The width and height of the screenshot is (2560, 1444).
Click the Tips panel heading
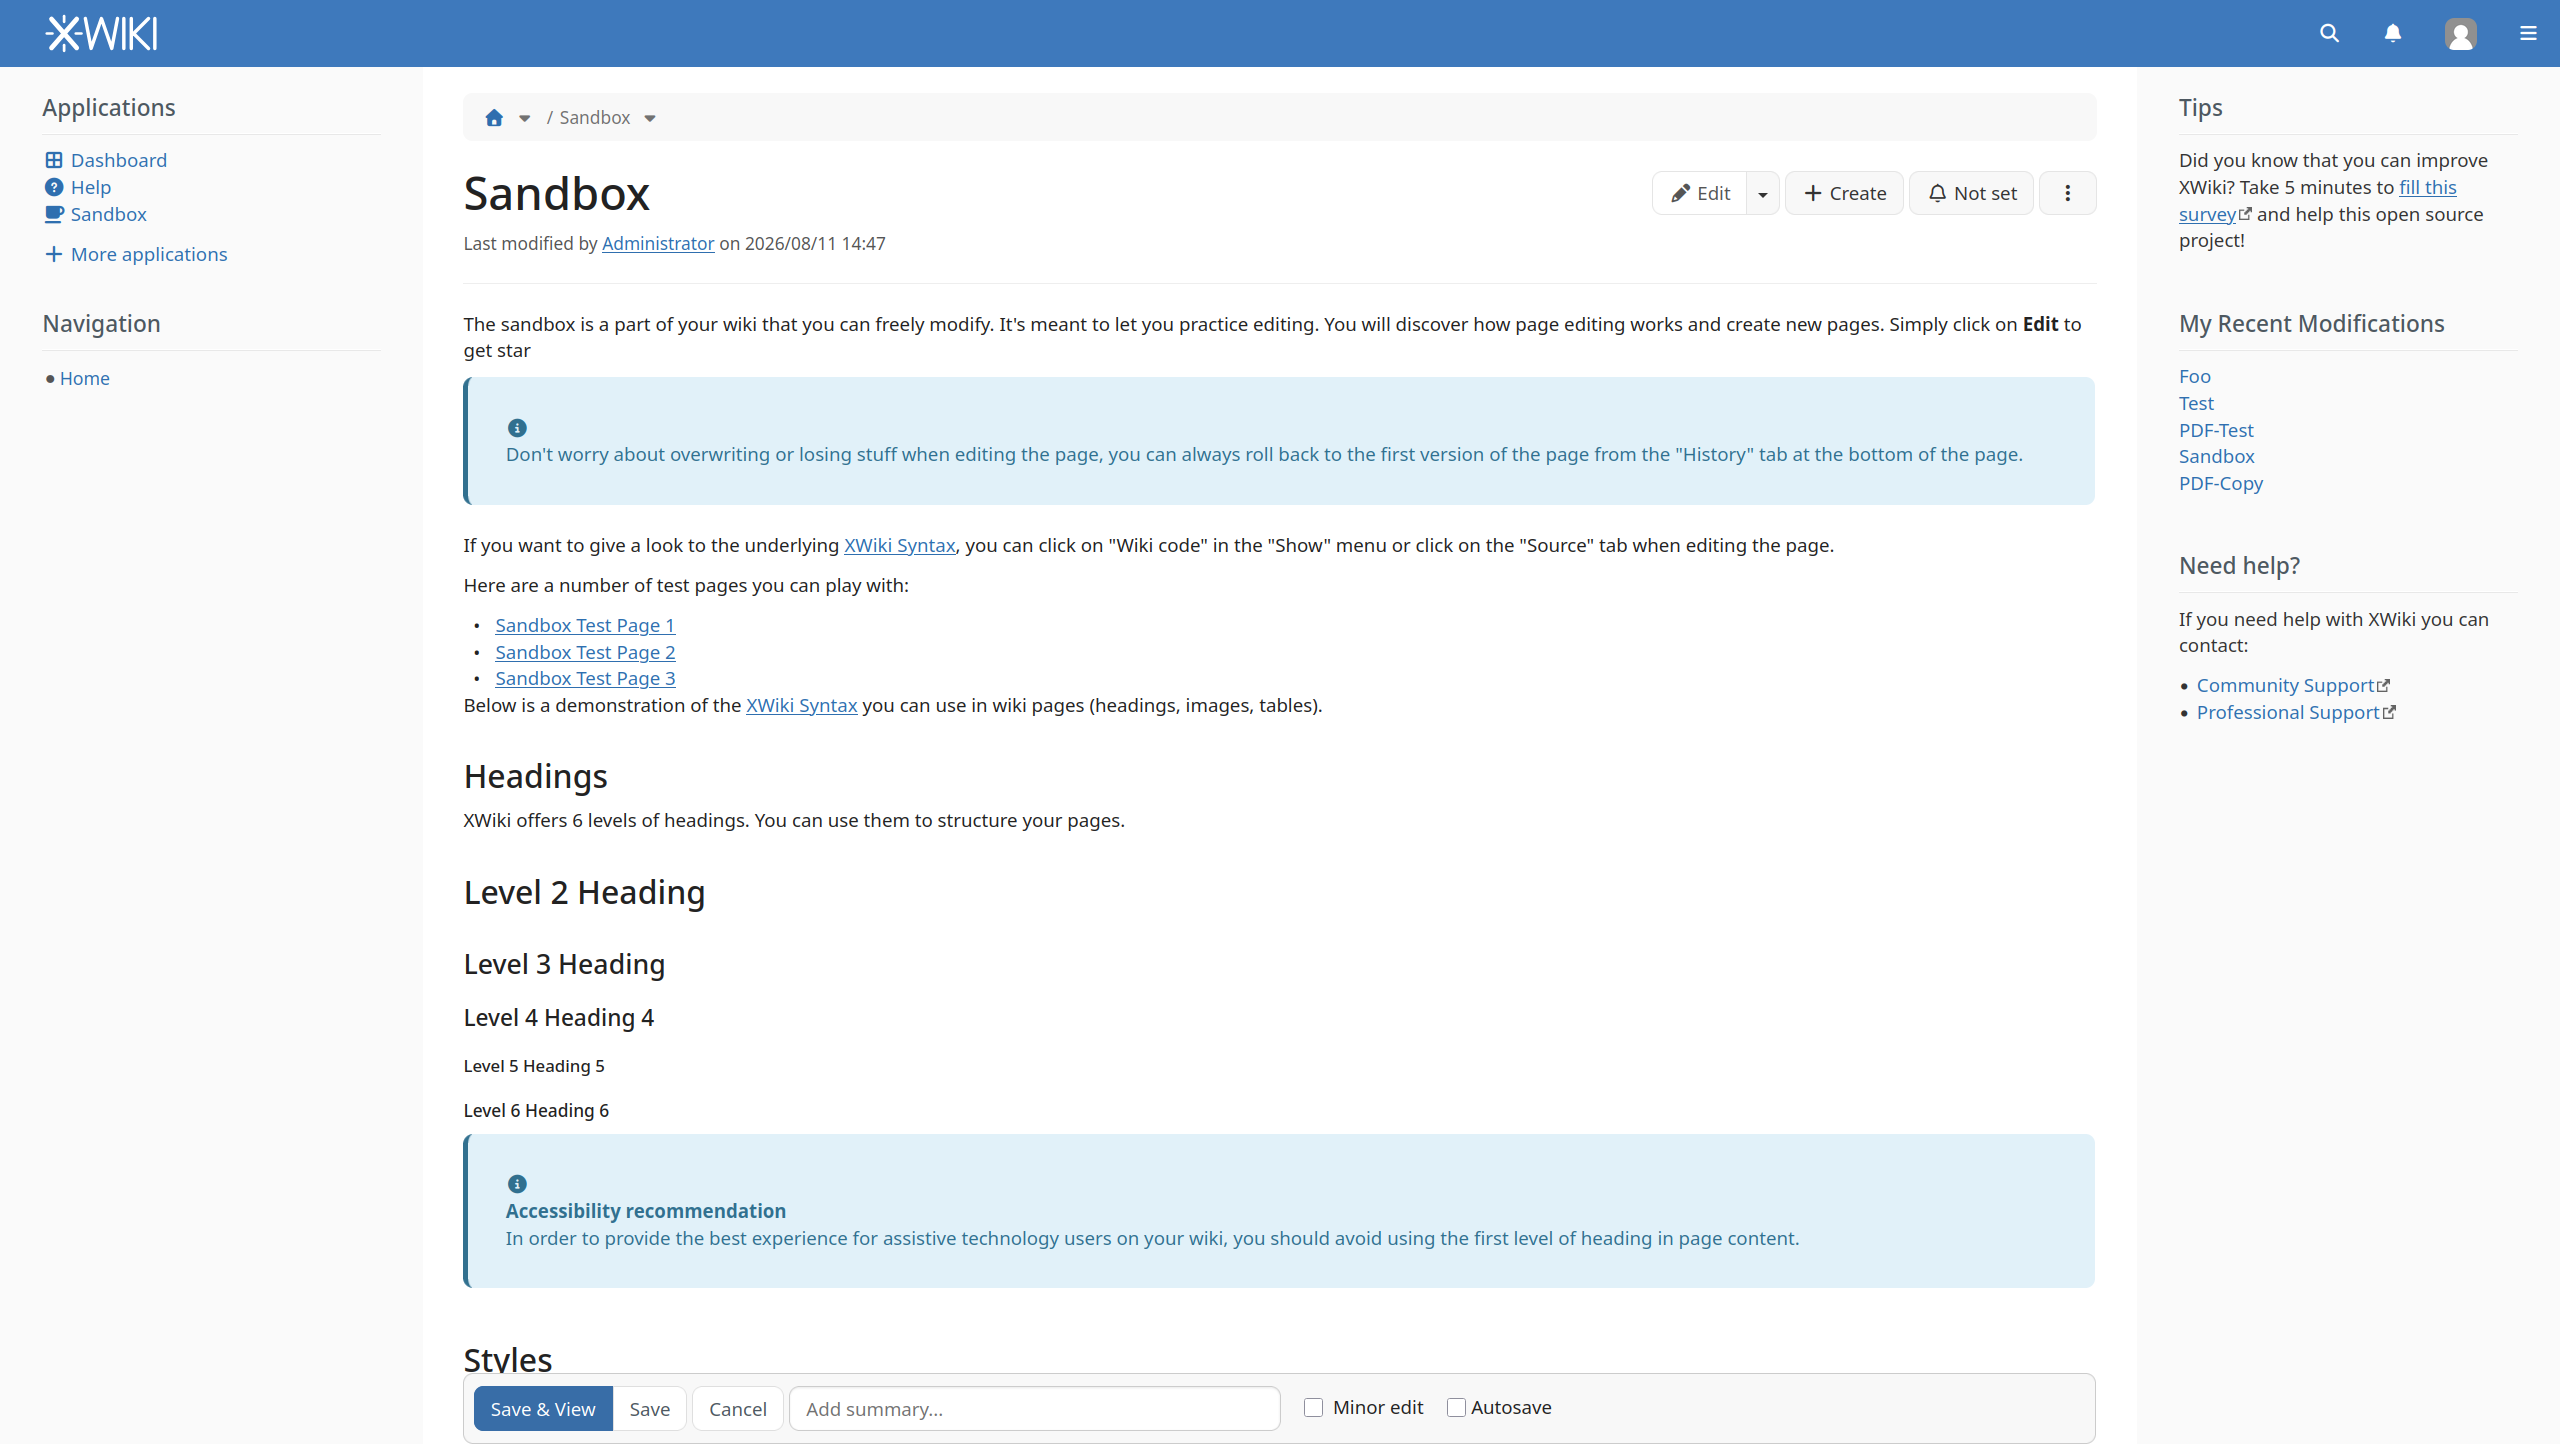point(2201,108)
